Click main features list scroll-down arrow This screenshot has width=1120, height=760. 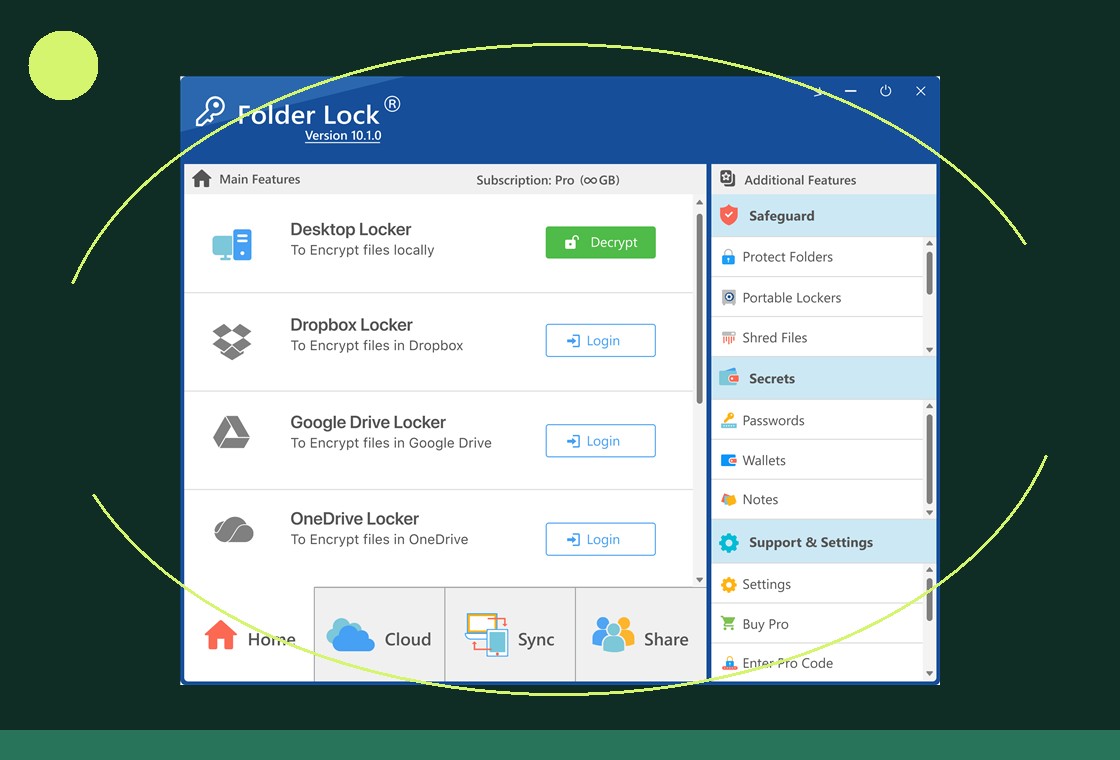(700, 579)
